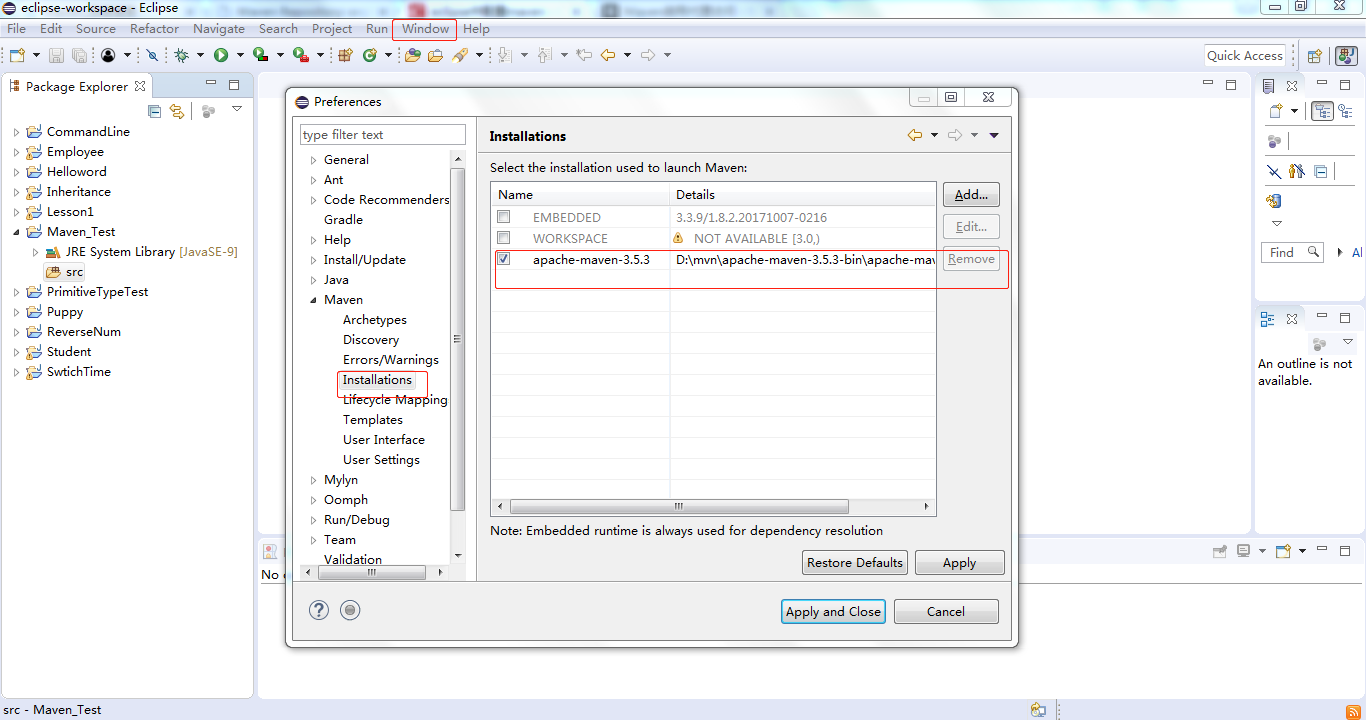Check the WORKSPACE installation checkbox

pyautogui.click(x=504, y=238)
